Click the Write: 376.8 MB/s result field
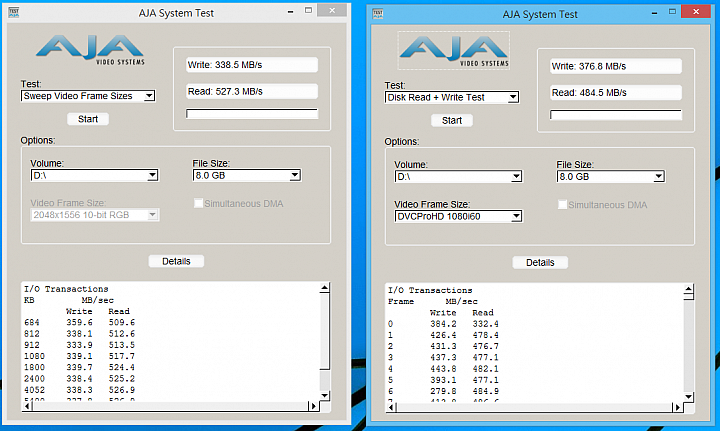 pos(616,66)
